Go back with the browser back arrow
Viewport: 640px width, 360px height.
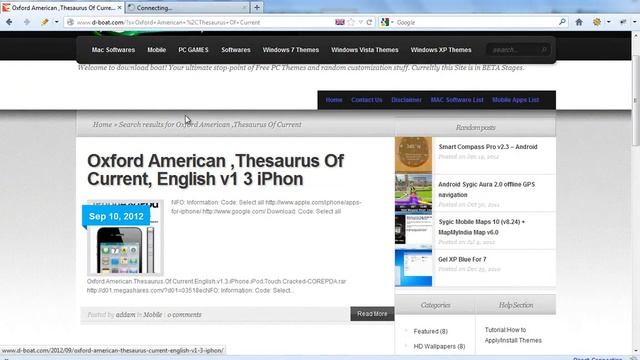pyautogui.click(x=9, y=22)
